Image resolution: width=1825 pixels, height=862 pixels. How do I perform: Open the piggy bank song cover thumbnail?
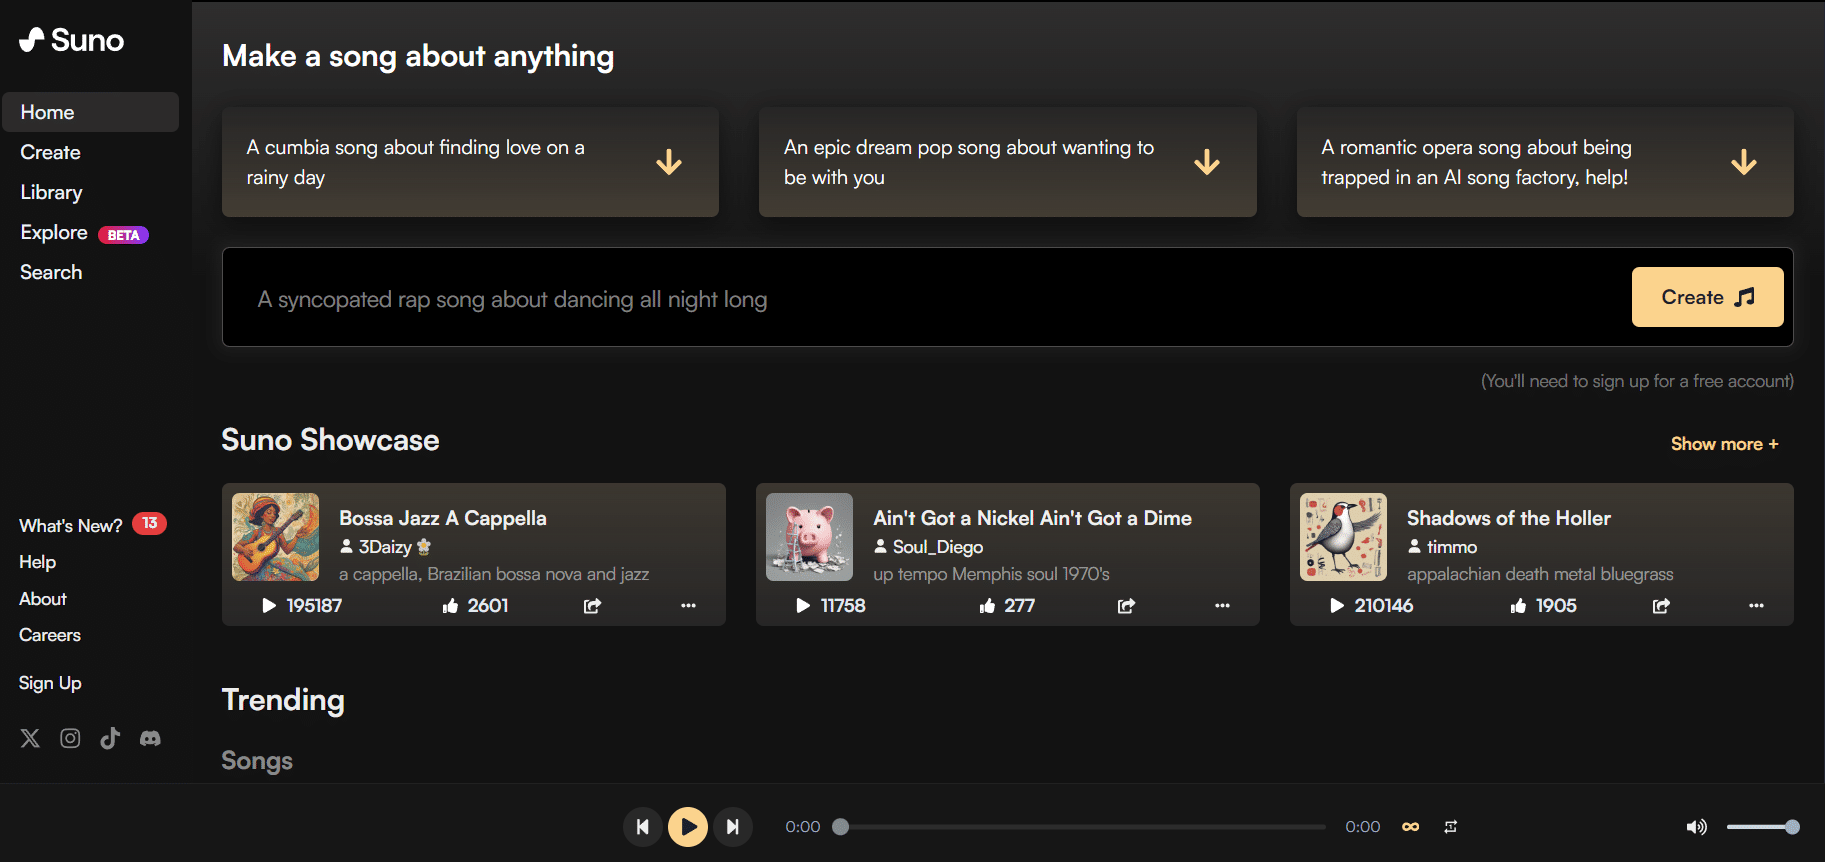coord(810,537)
